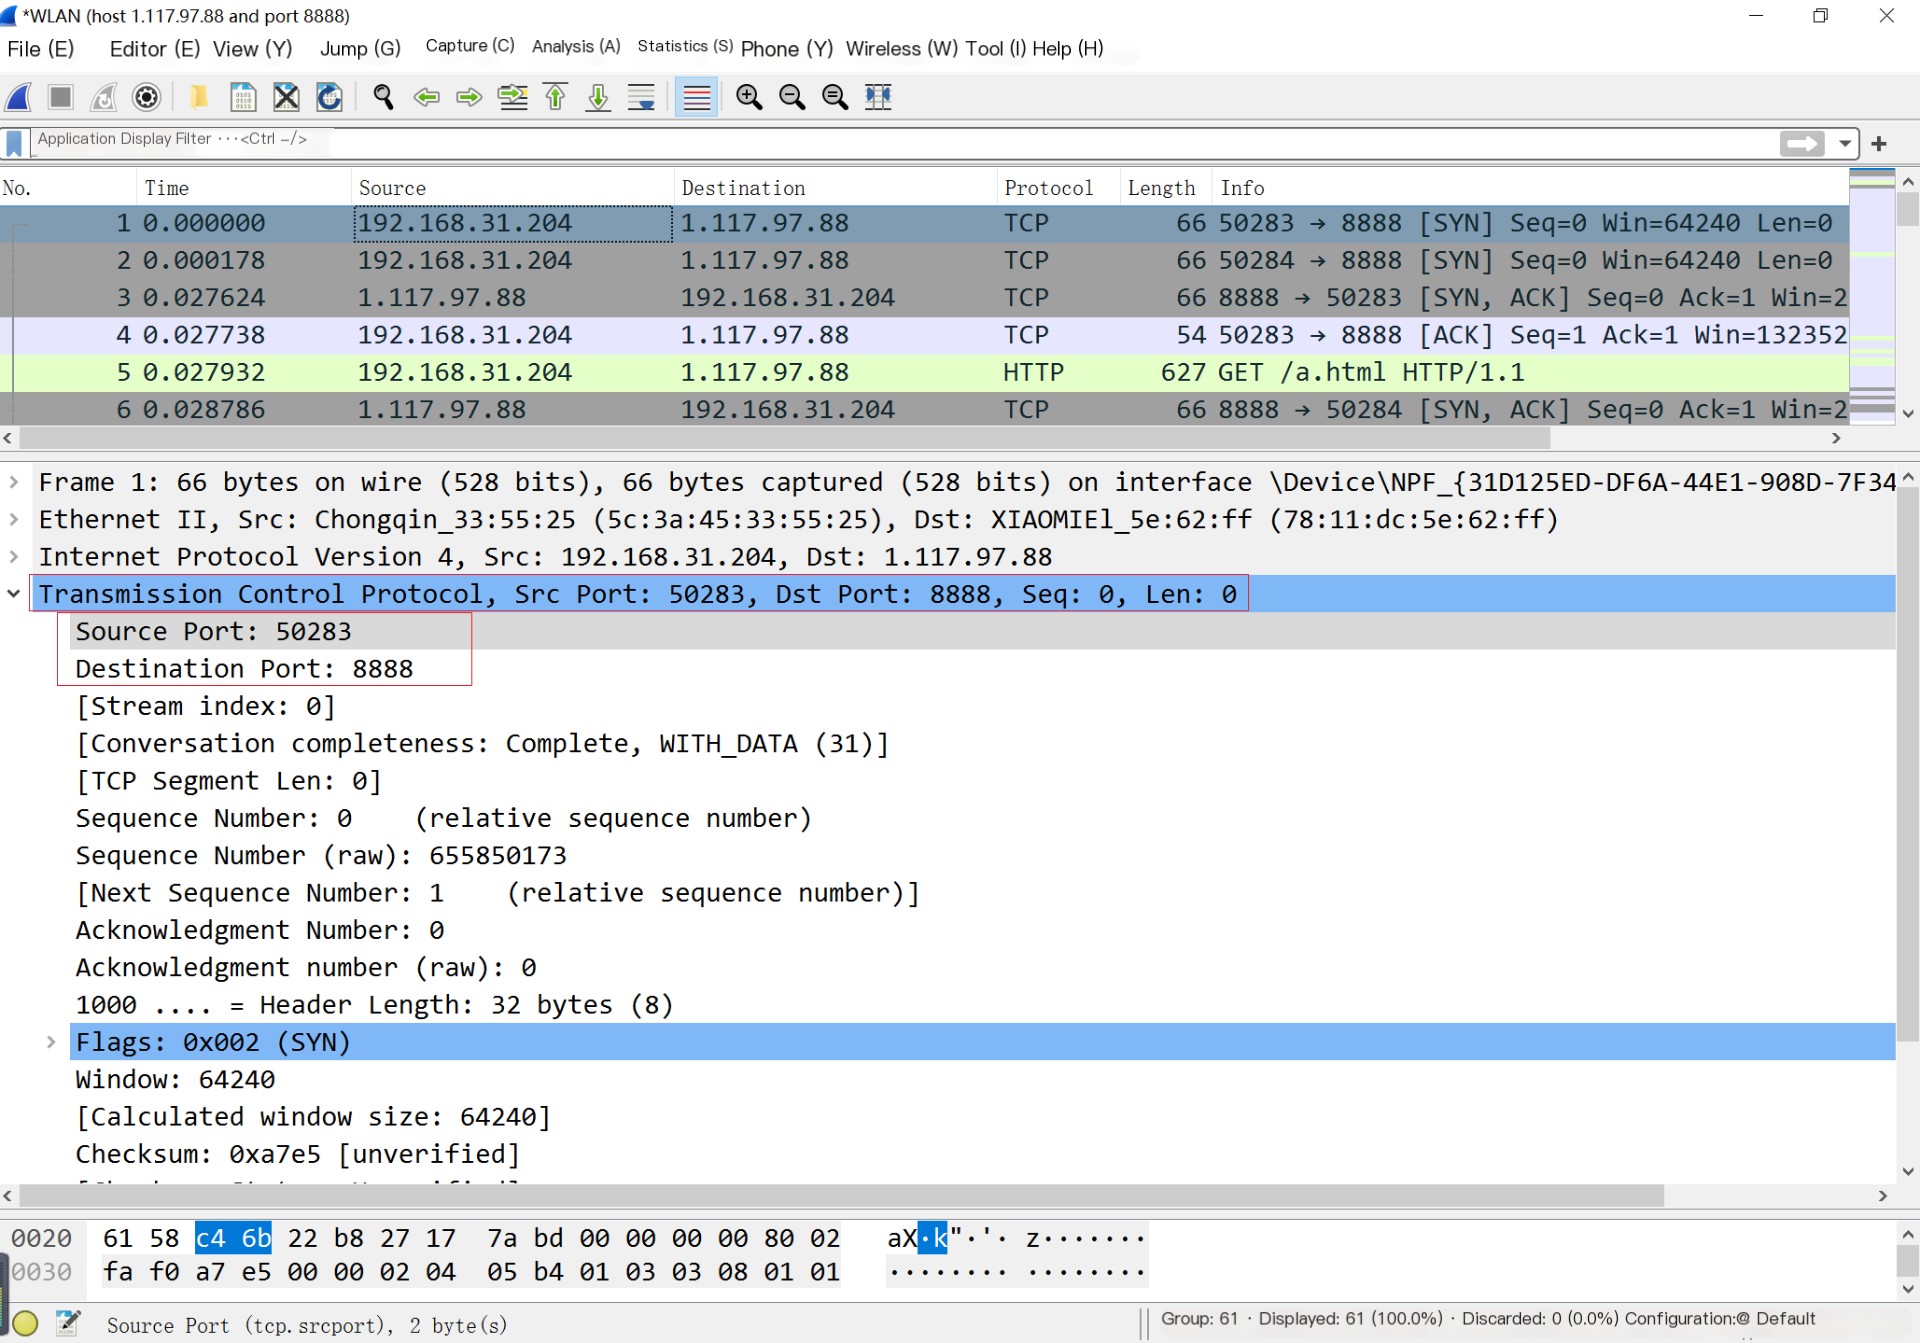Zoom in packet text size
The height and width of the screenshot is (1343, 1920).
pyautogui.click(x=749, y=97)
